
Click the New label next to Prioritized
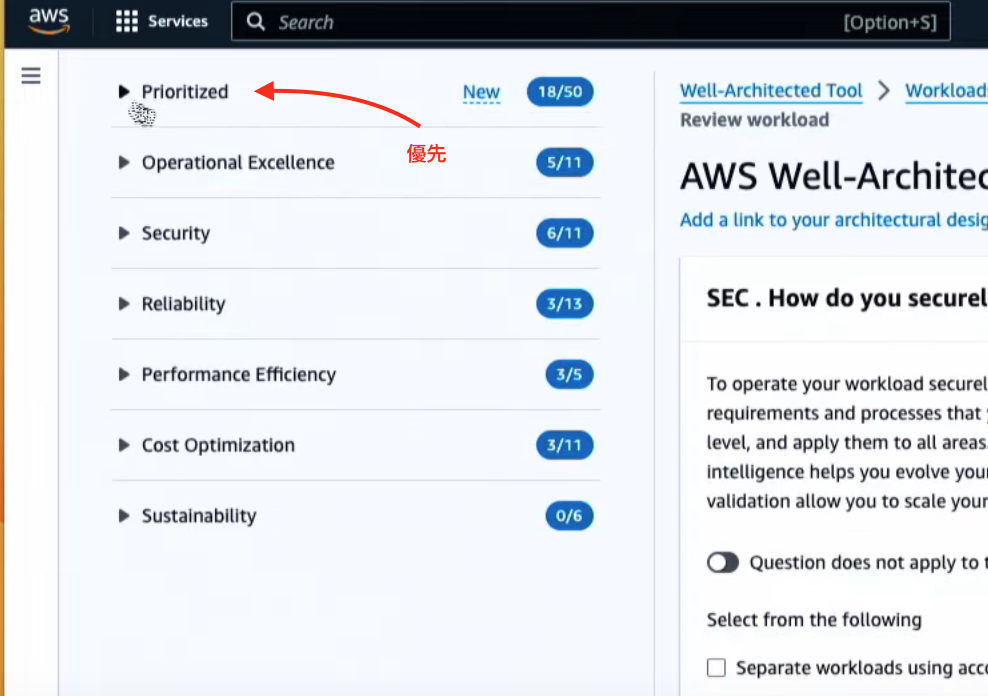[481, 92]
